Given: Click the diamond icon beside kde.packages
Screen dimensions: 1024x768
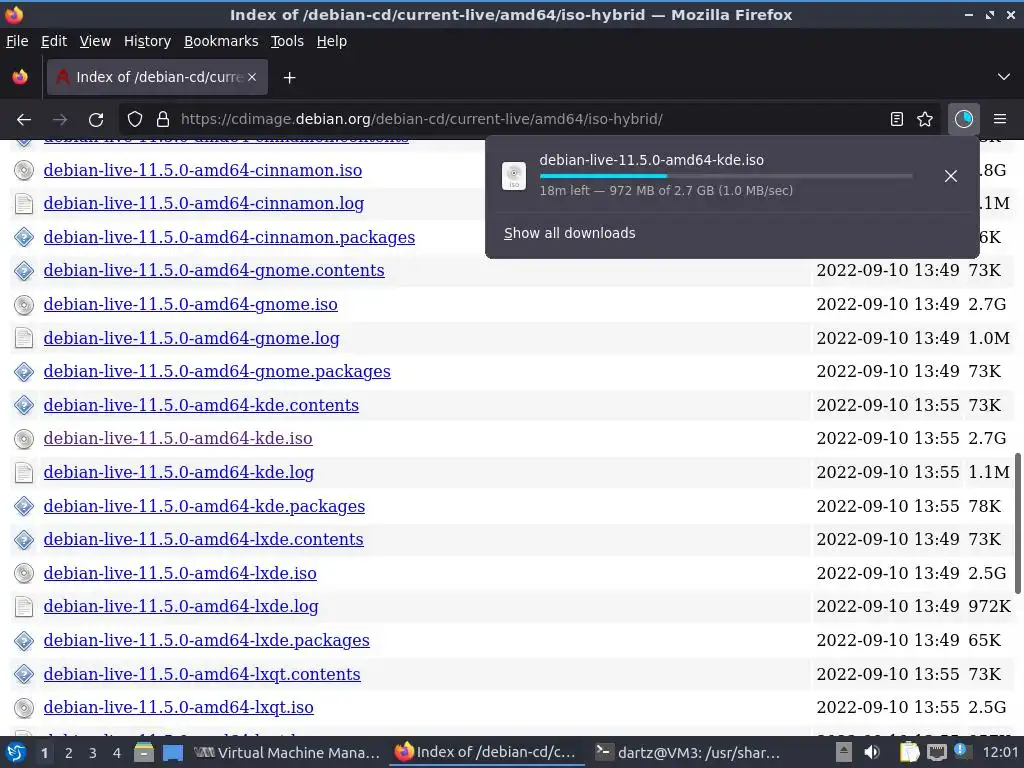Looking at the screenshot, I should (x=24, y=507).
